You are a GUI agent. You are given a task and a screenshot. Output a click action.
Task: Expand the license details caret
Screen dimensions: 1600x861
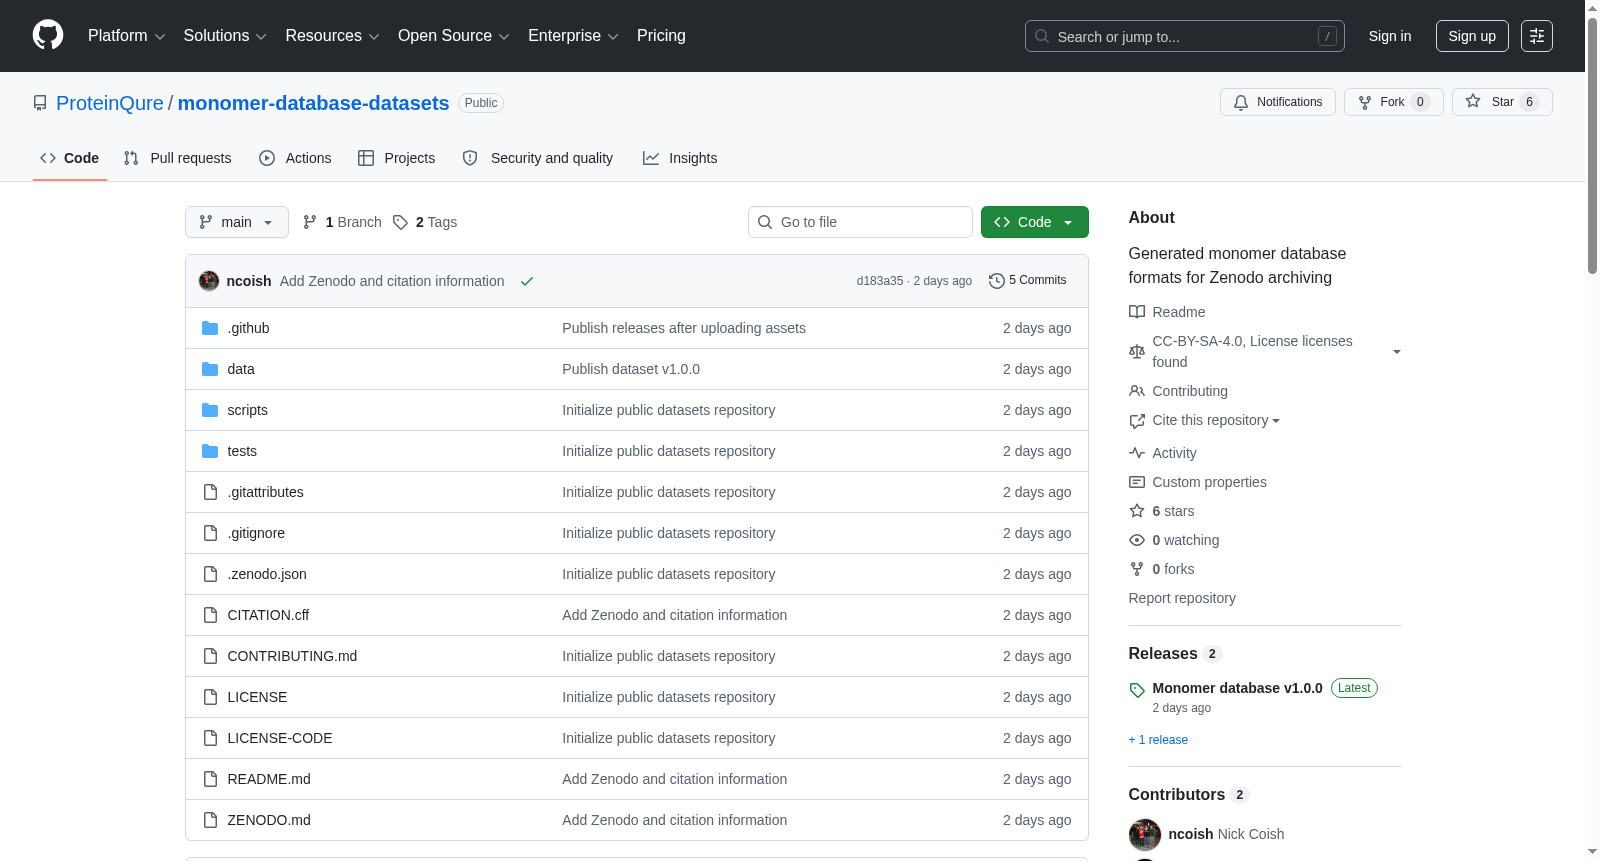coord(1397,352)
